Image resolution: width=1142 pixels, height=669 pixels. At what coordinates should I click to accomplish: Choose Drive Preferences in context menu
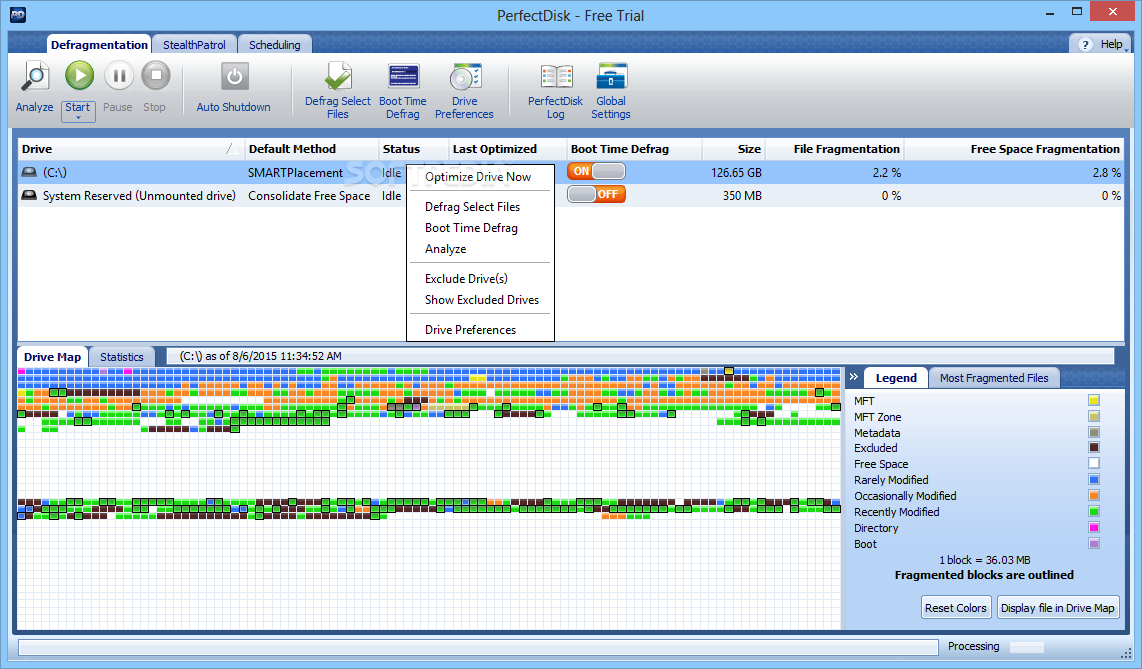[470, 330]
